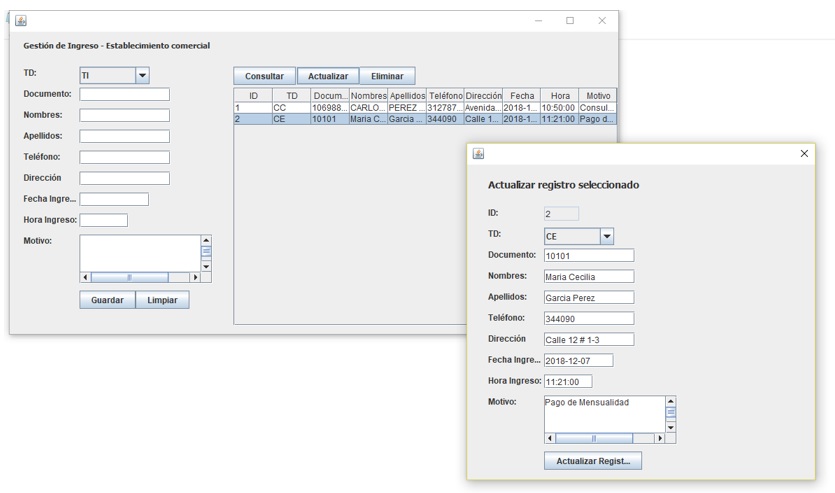Click the Apellidos column header in table
The height and width of the screenshot is (493, 835).
coord(407,96)
